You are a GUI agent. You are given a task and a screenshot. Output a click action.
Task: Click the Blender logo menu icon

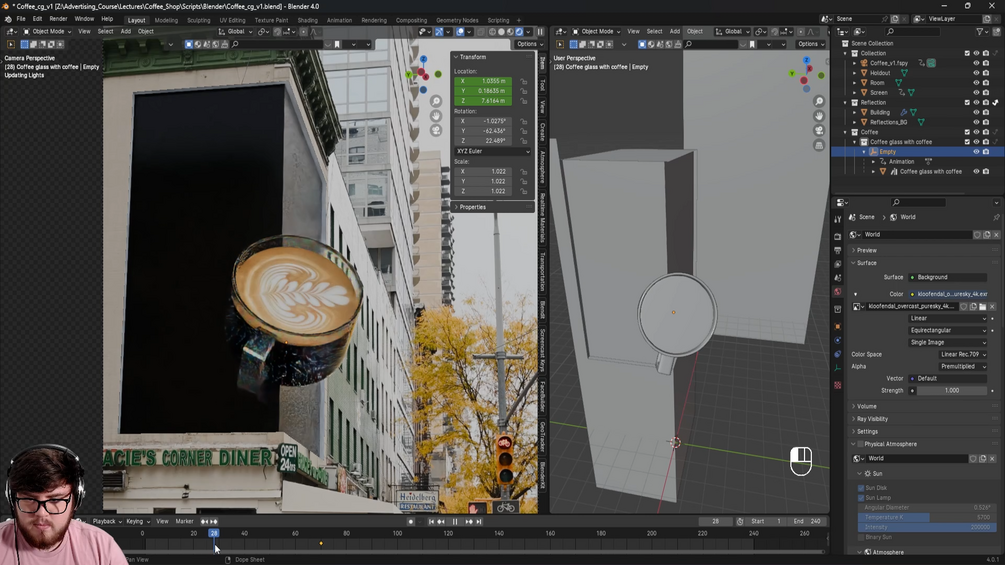pos(8,19)
